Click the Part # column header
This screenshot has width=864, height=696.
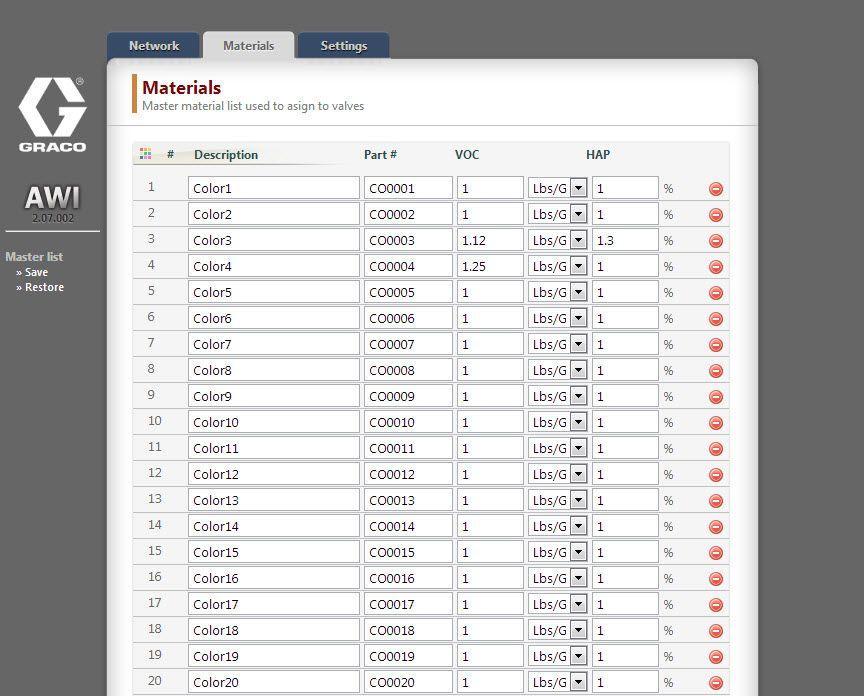click(x=380, y=155)
